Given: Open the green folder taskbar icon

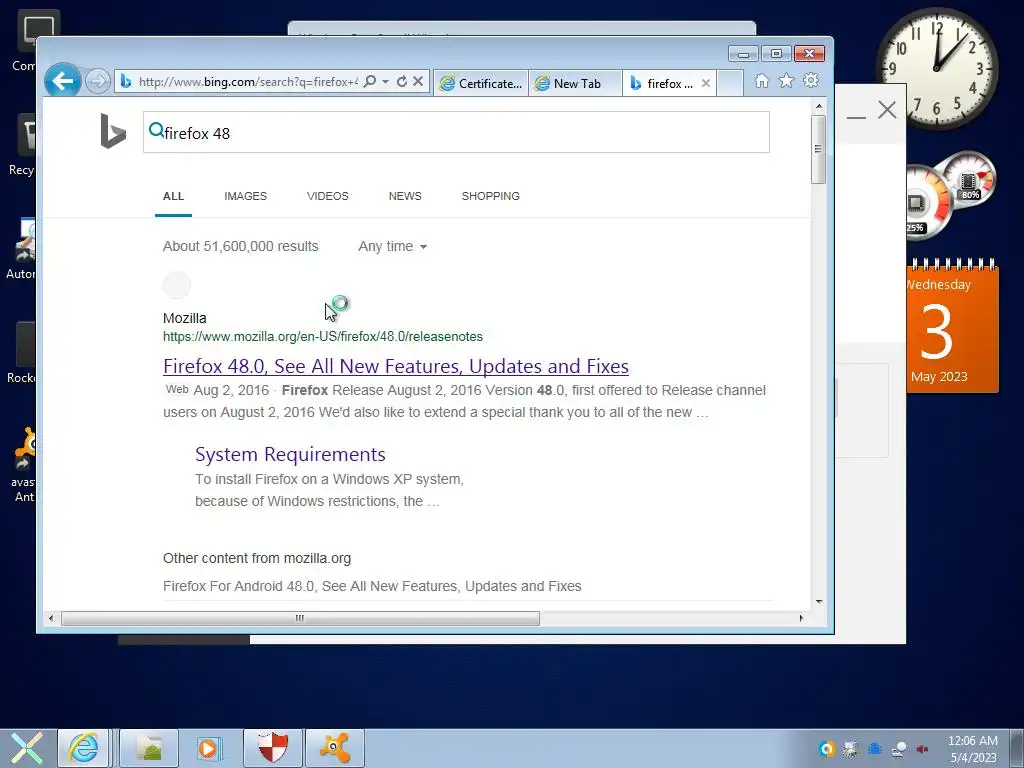Looking at the screenshot, I should 149,748.
